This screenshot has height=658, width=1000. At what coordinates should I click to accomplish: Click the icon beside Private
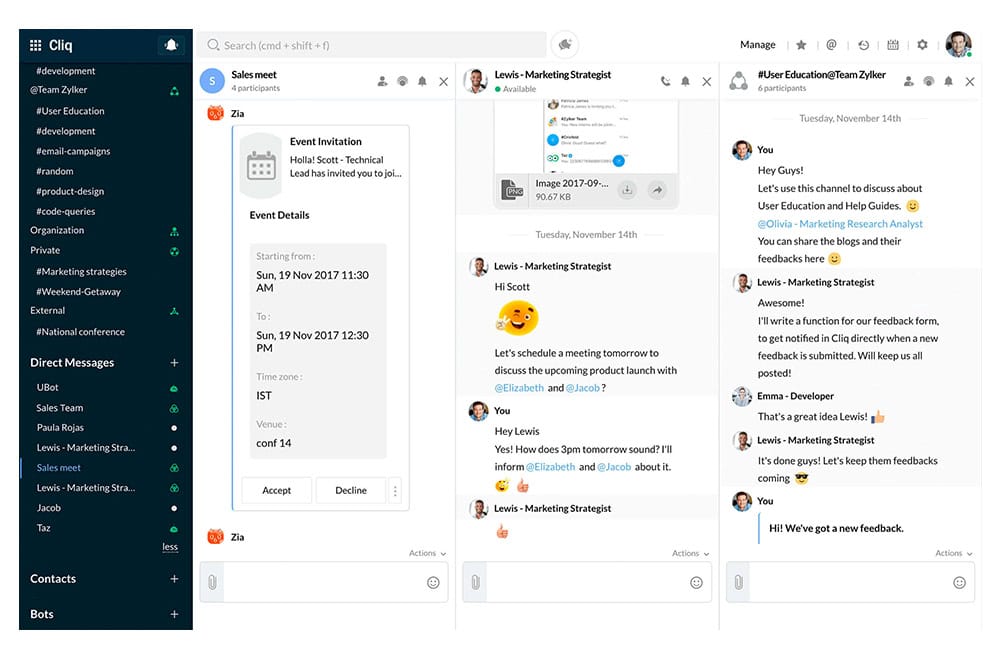(174, 251)
